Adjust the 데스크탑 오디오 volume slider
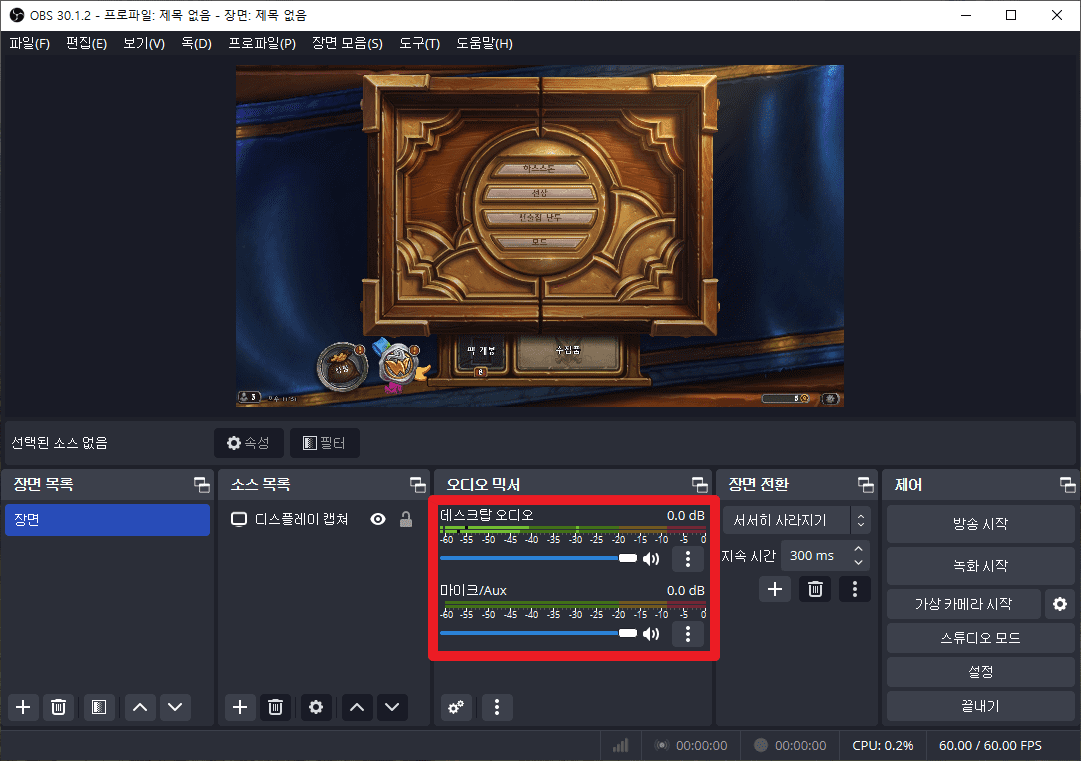The height and width of the screenshot is (761, 1081). point(538,558)
